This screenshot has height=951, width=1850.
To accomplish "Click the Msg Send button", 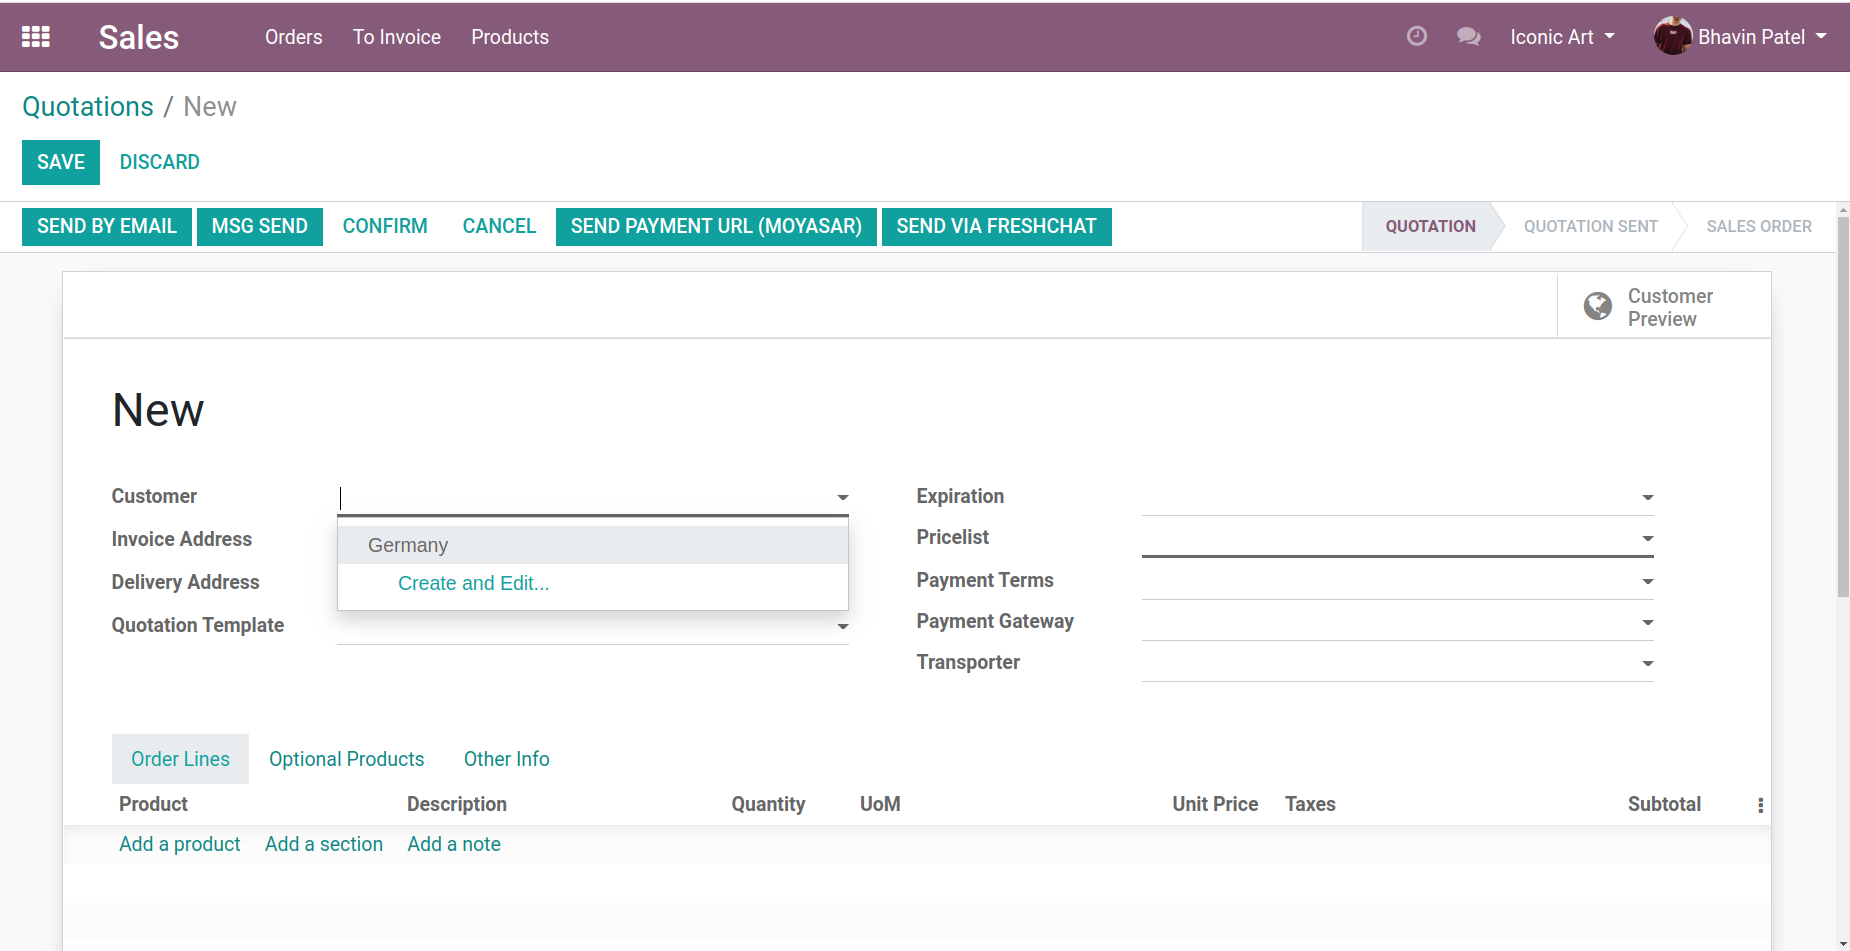I will (260, 226).
